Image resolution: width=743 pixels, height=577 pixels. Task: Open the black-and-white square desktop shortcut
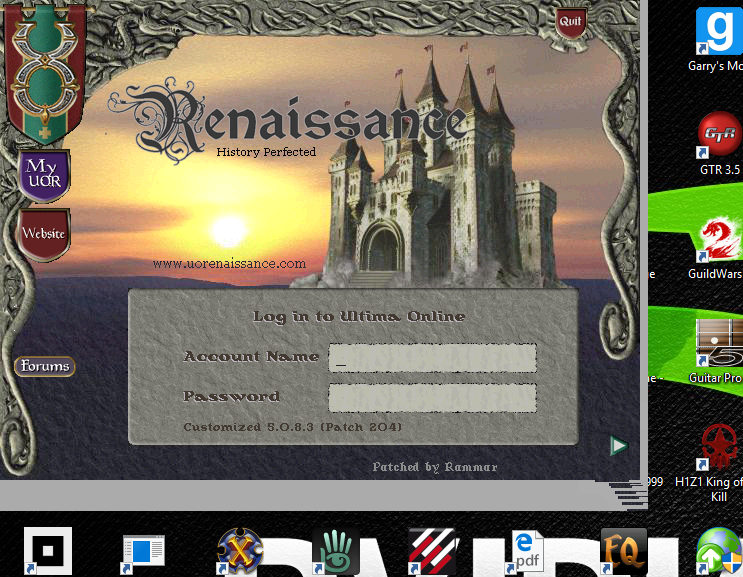pos(48,551)
